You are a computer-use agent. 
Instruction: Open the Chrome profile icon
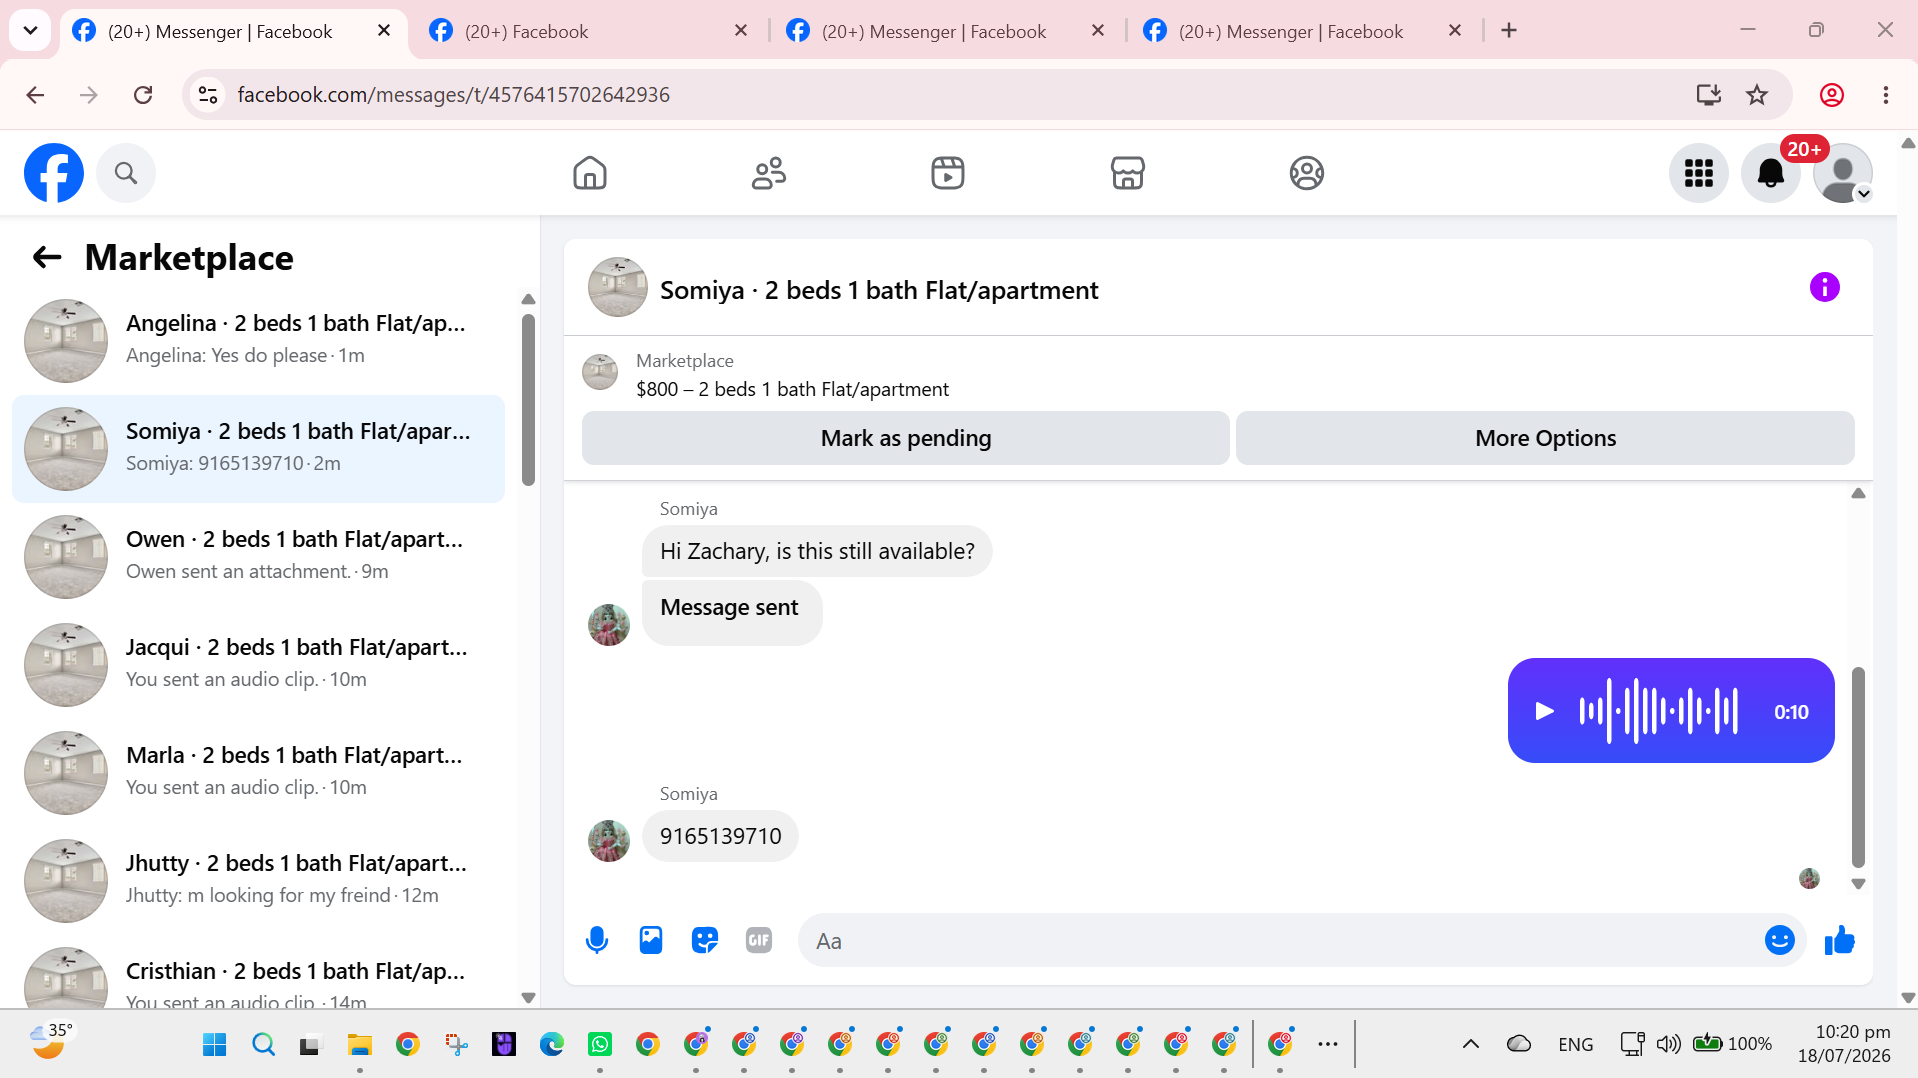click(1832, 95)
